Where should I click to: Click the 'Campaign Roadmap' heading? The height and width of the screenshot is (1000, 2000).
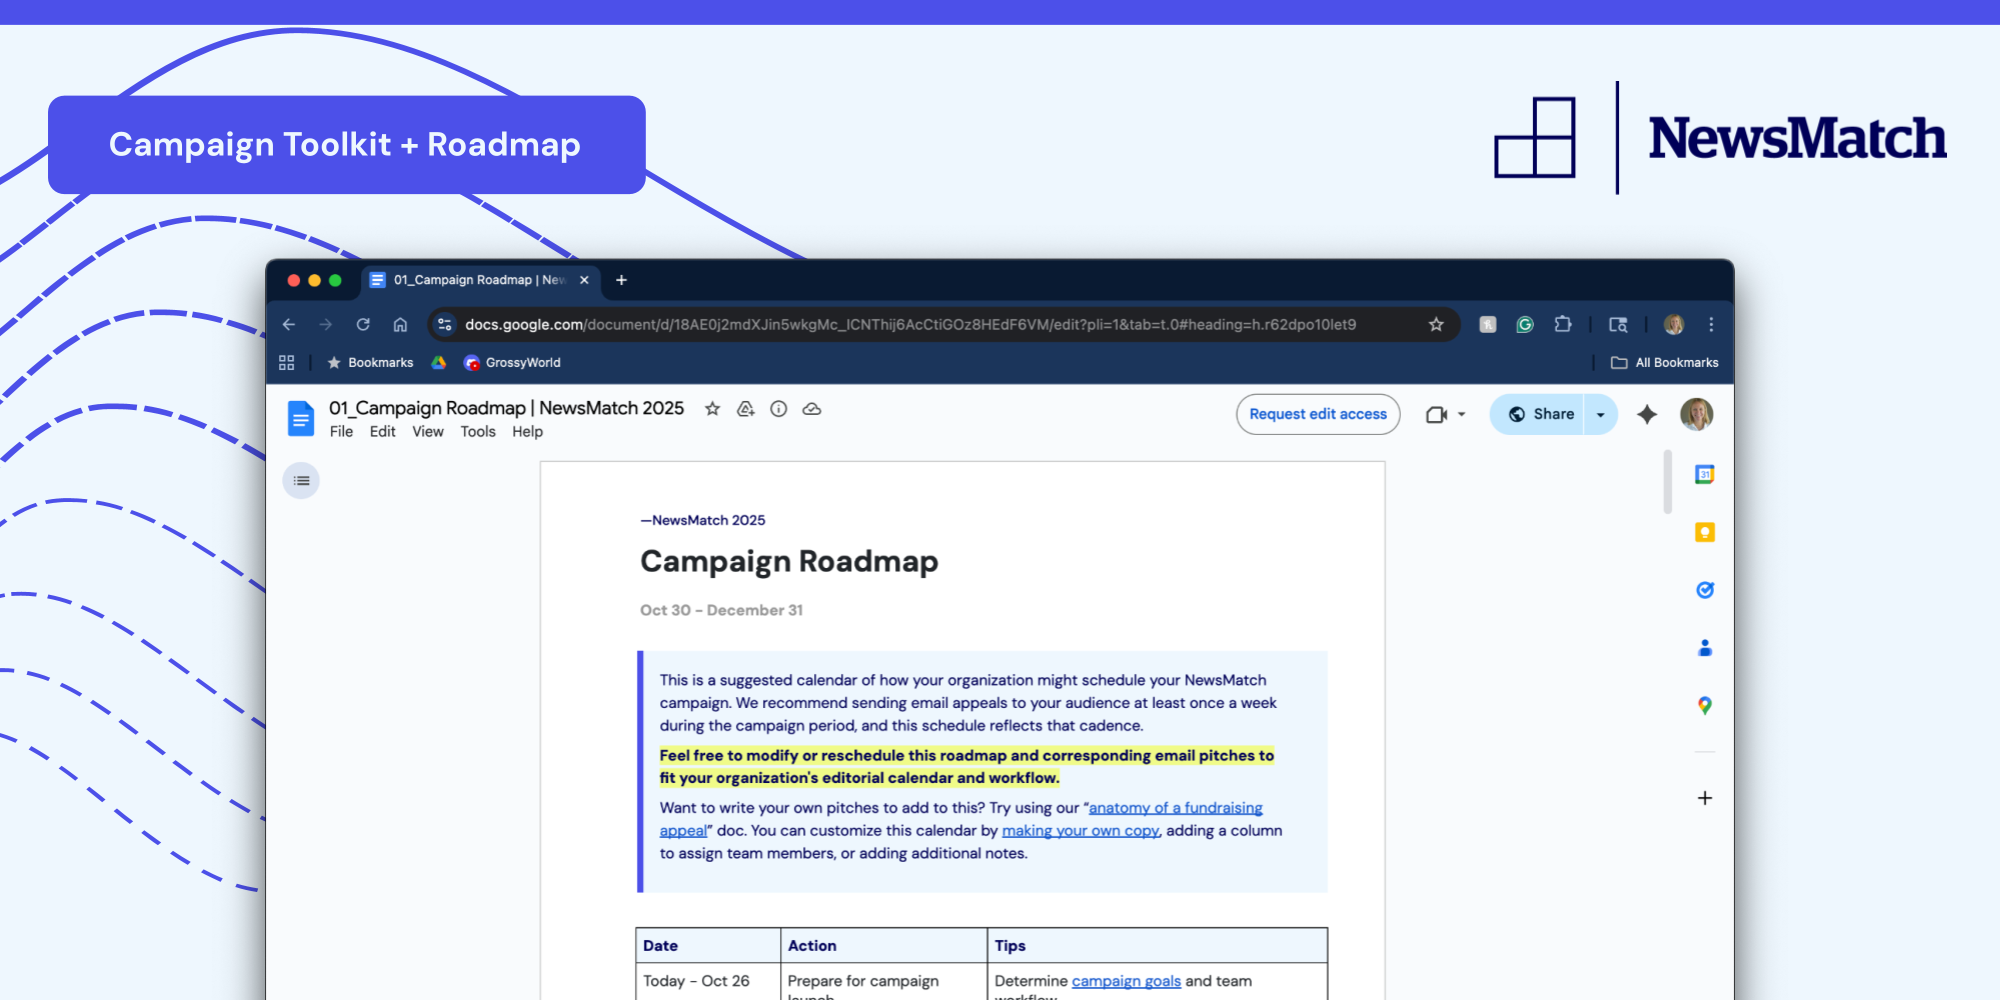tap(789, 562)
